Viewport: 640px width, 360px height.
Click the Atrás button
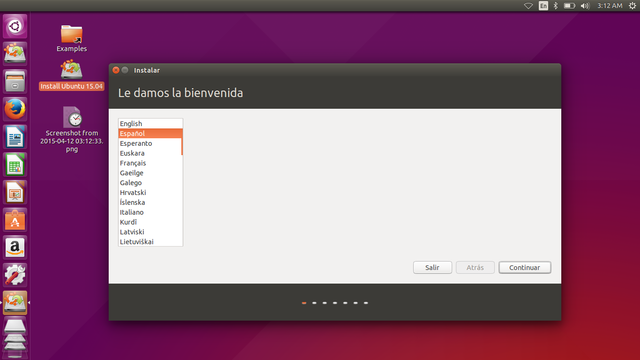(x=475, y=267)
